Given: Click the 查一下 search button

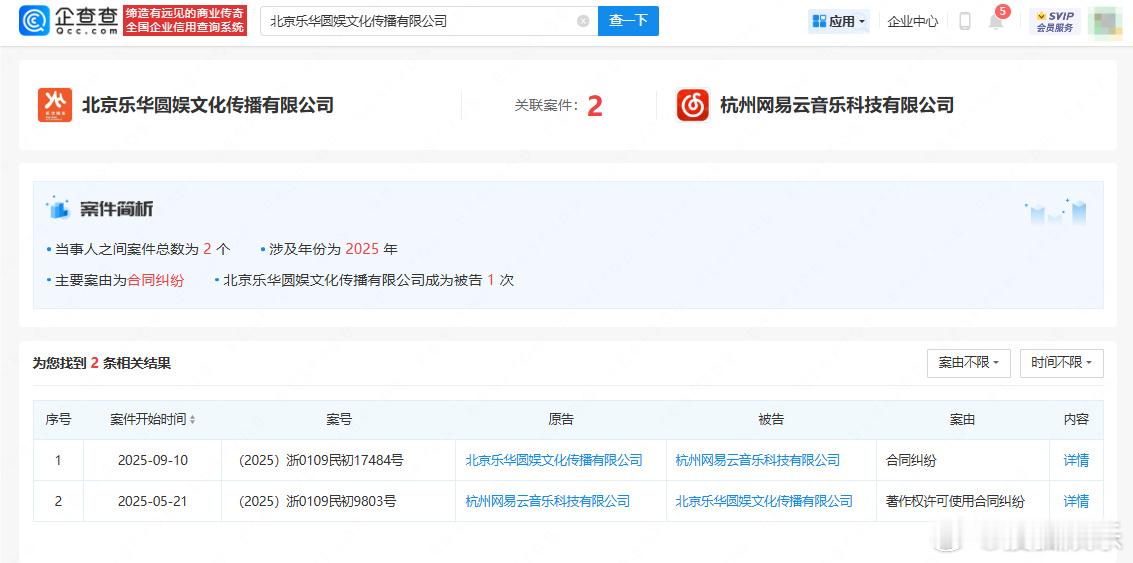Looking at the screenshot, I should (628, 21).
